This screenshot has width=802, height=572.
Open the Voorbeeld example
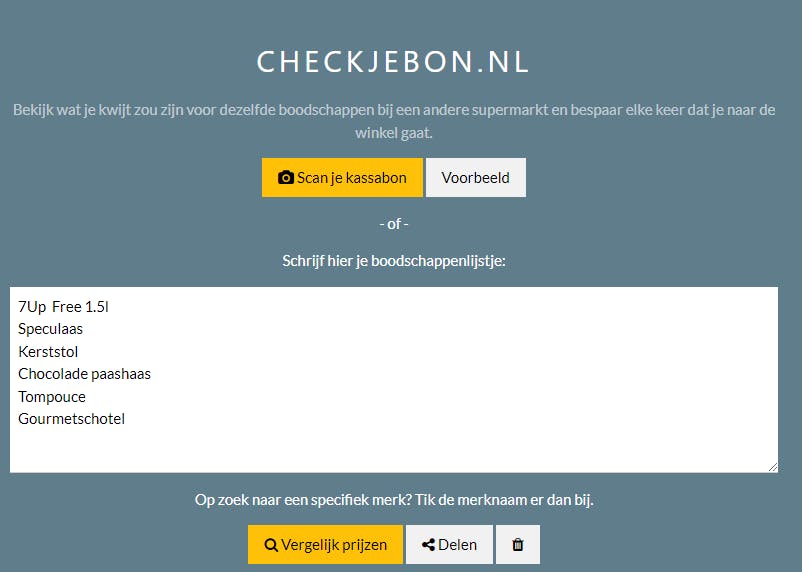[475, 178]
